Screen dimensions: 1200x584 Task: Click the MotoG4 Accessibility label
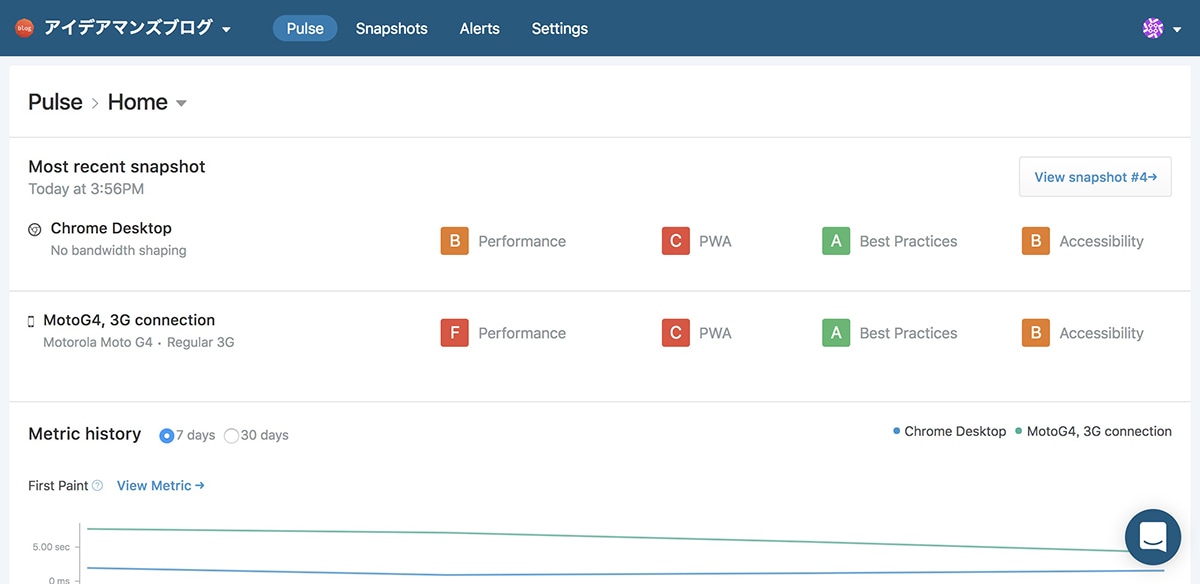point(1102,333)
